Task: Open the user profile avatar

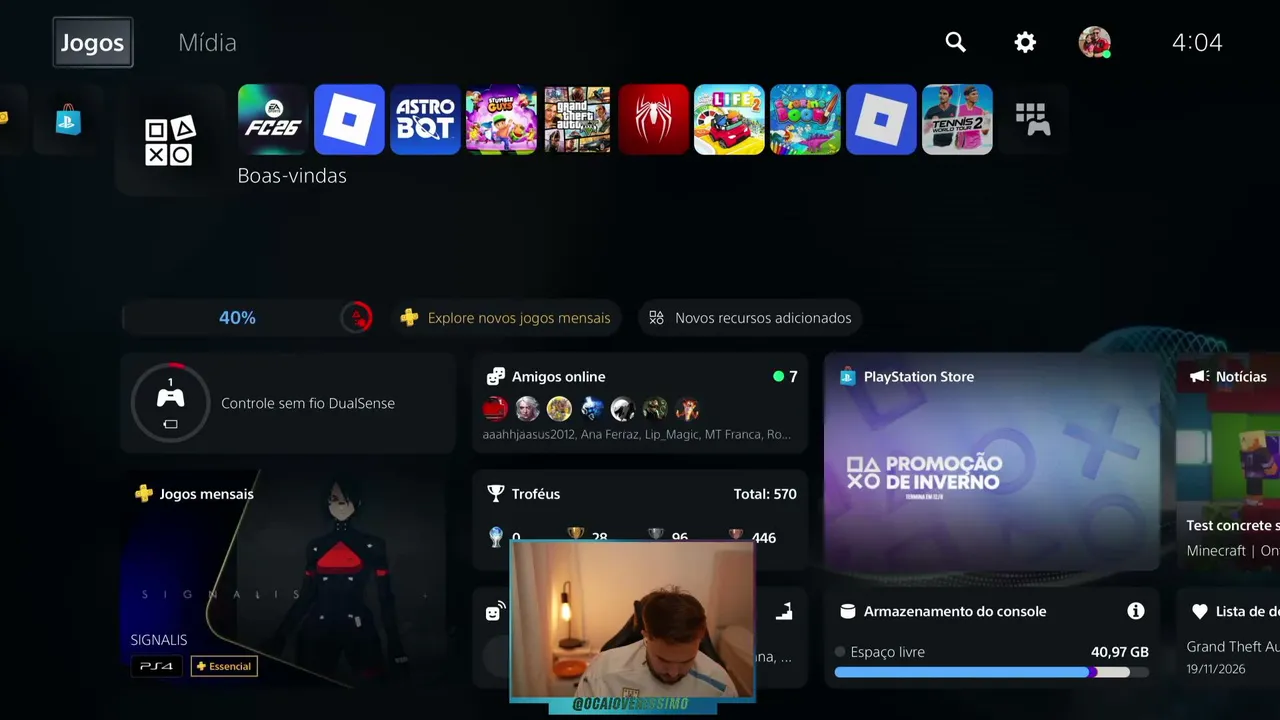Action: click(1094, 42)
